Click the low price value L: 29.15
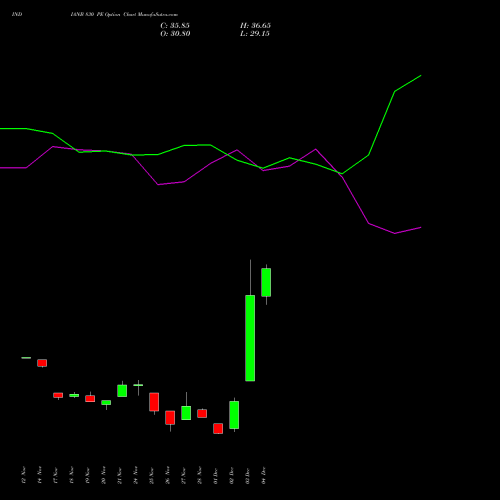The width and height of the screenshot is (500, 500). pos(255,34)
